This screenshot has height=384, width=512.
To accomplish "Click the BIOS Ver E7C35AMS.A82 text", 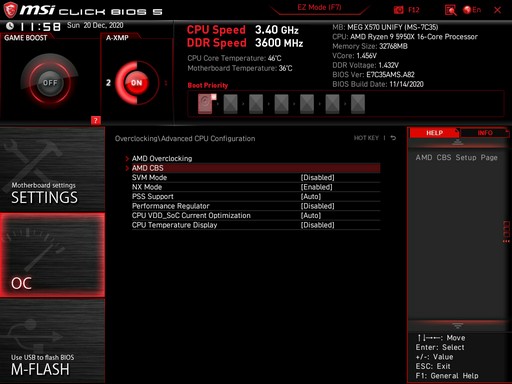I will coord(373,75).
